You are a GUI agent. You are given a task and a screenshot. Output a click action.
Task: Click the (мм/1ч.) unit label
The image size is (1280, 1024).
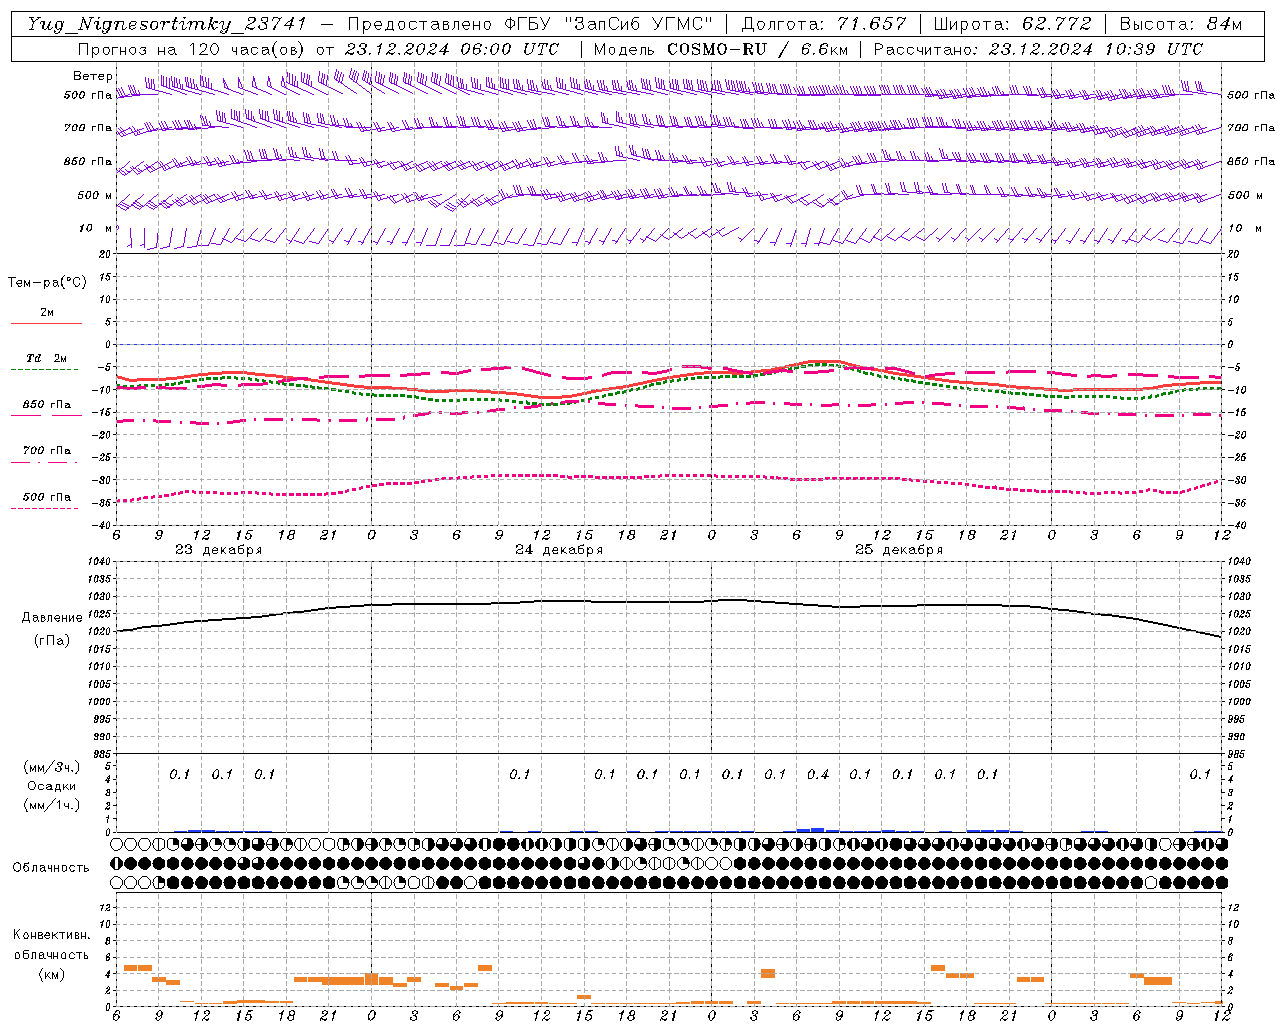[x=52, y=805]
